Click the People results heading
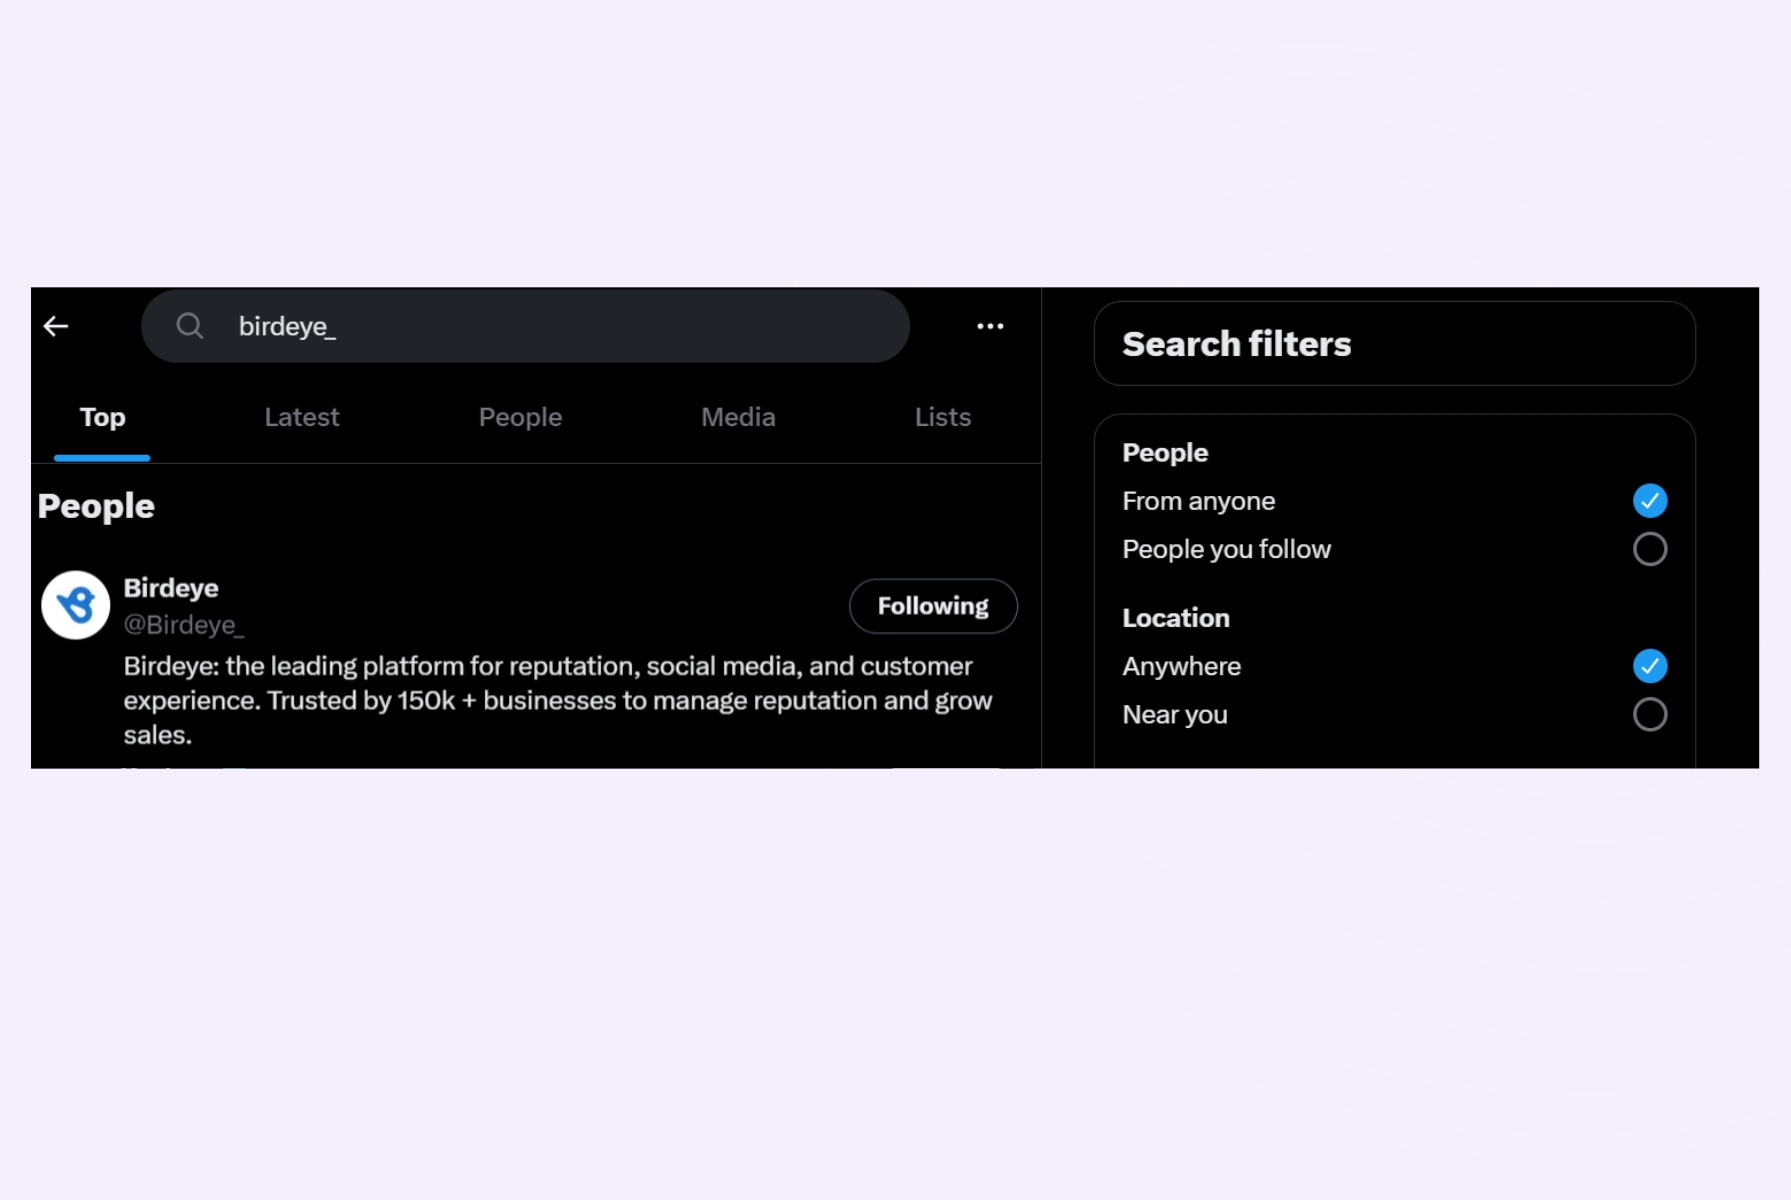The image size is (1791, 1200). (x=95, y=506)
